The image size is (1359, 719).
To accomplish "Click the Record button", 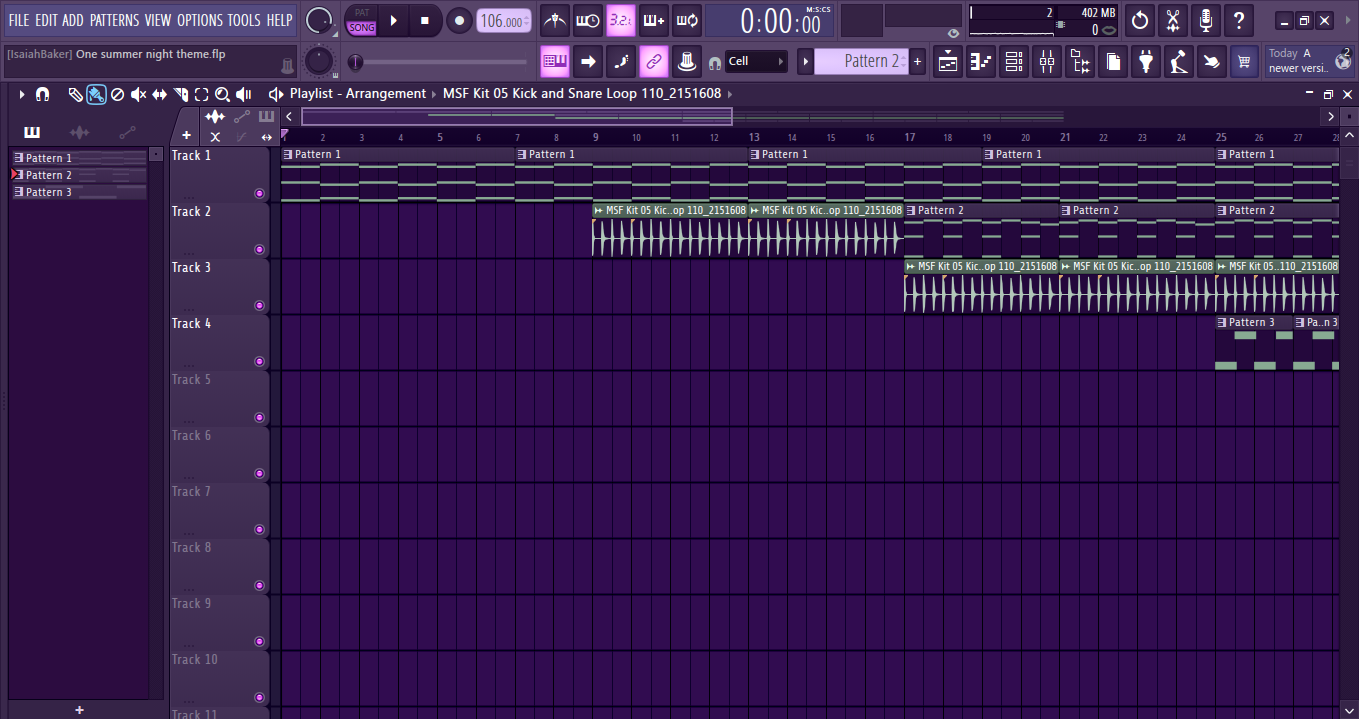I will pyautogui.click(x=459, y=20).
